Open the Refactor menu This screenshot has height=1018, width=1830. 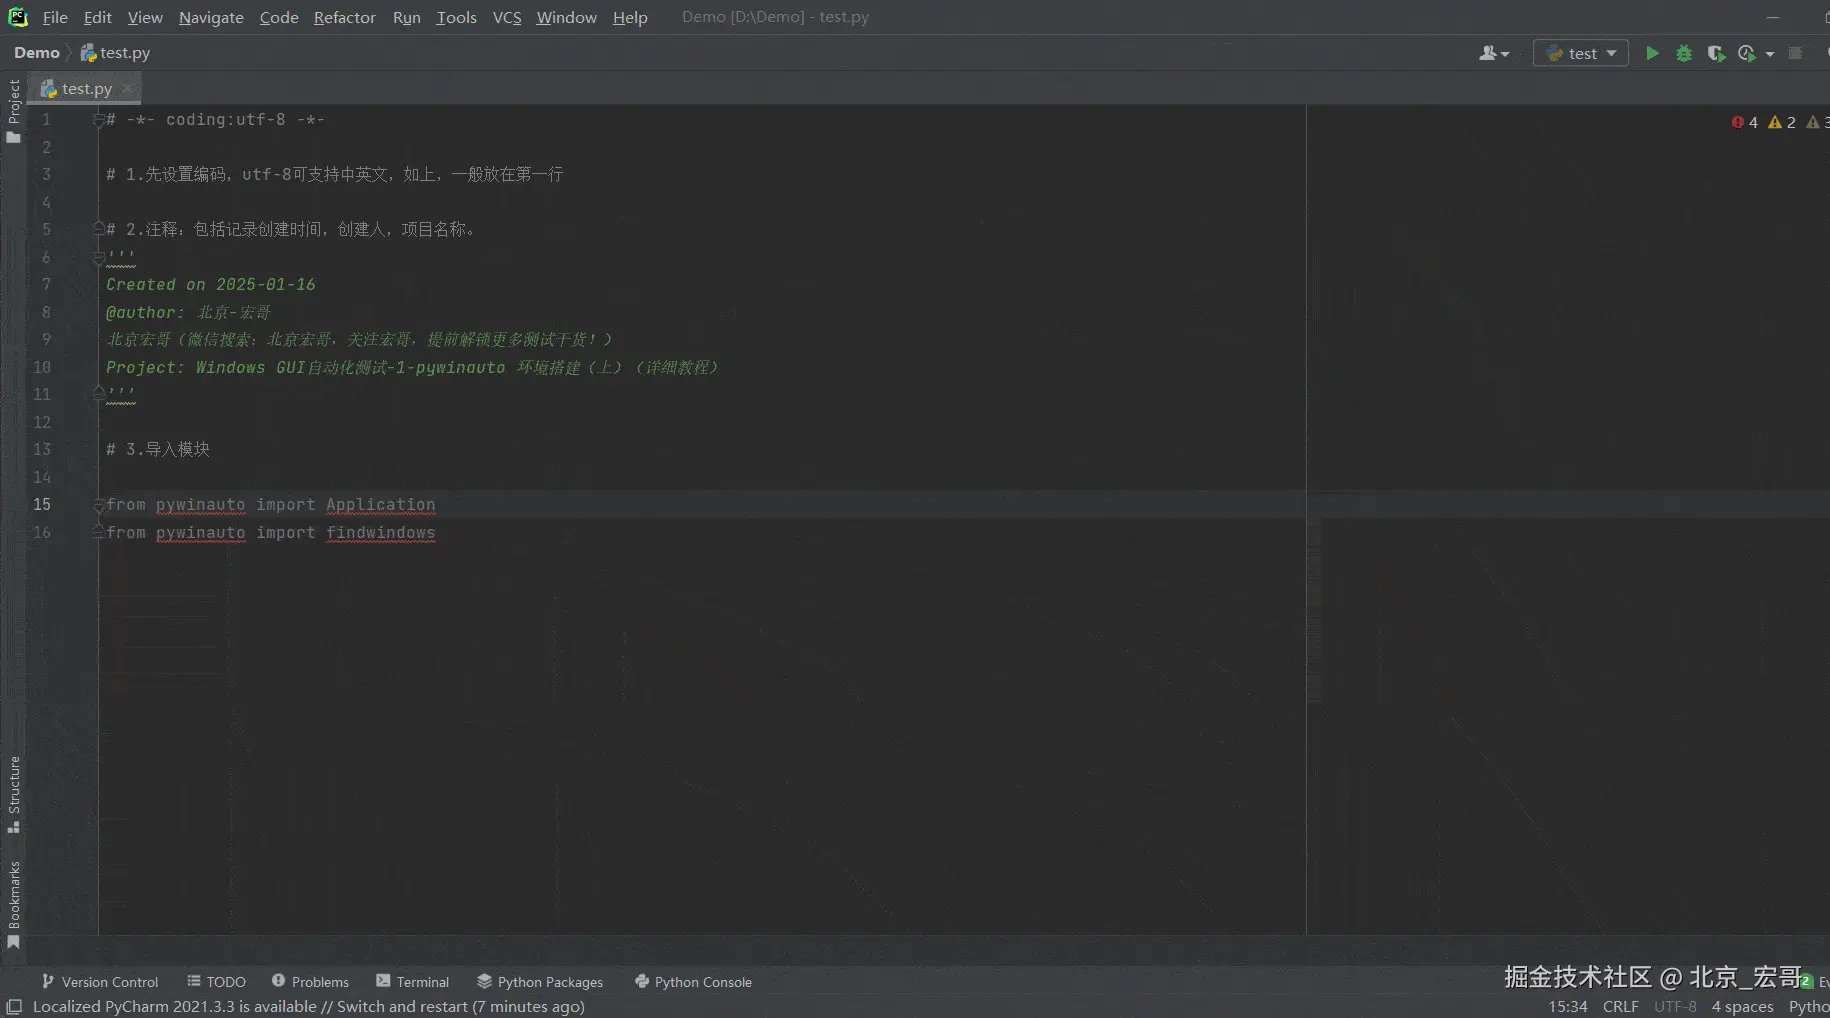pos(345,17)
